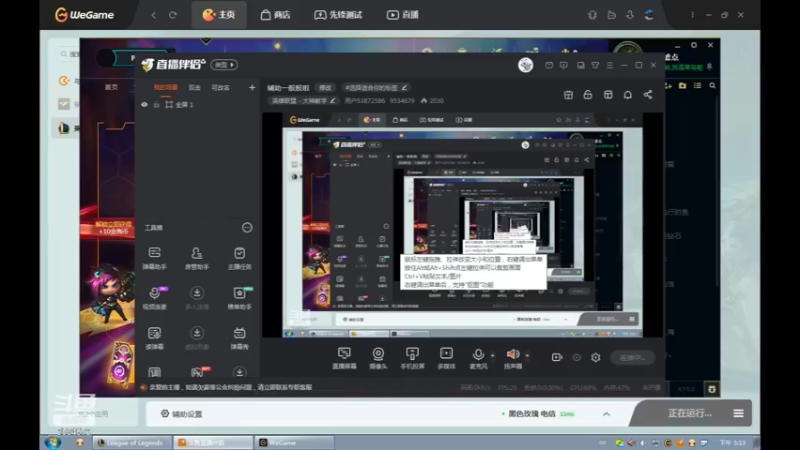Toggle the preview eye icon near settings gear

click(577, 357)
